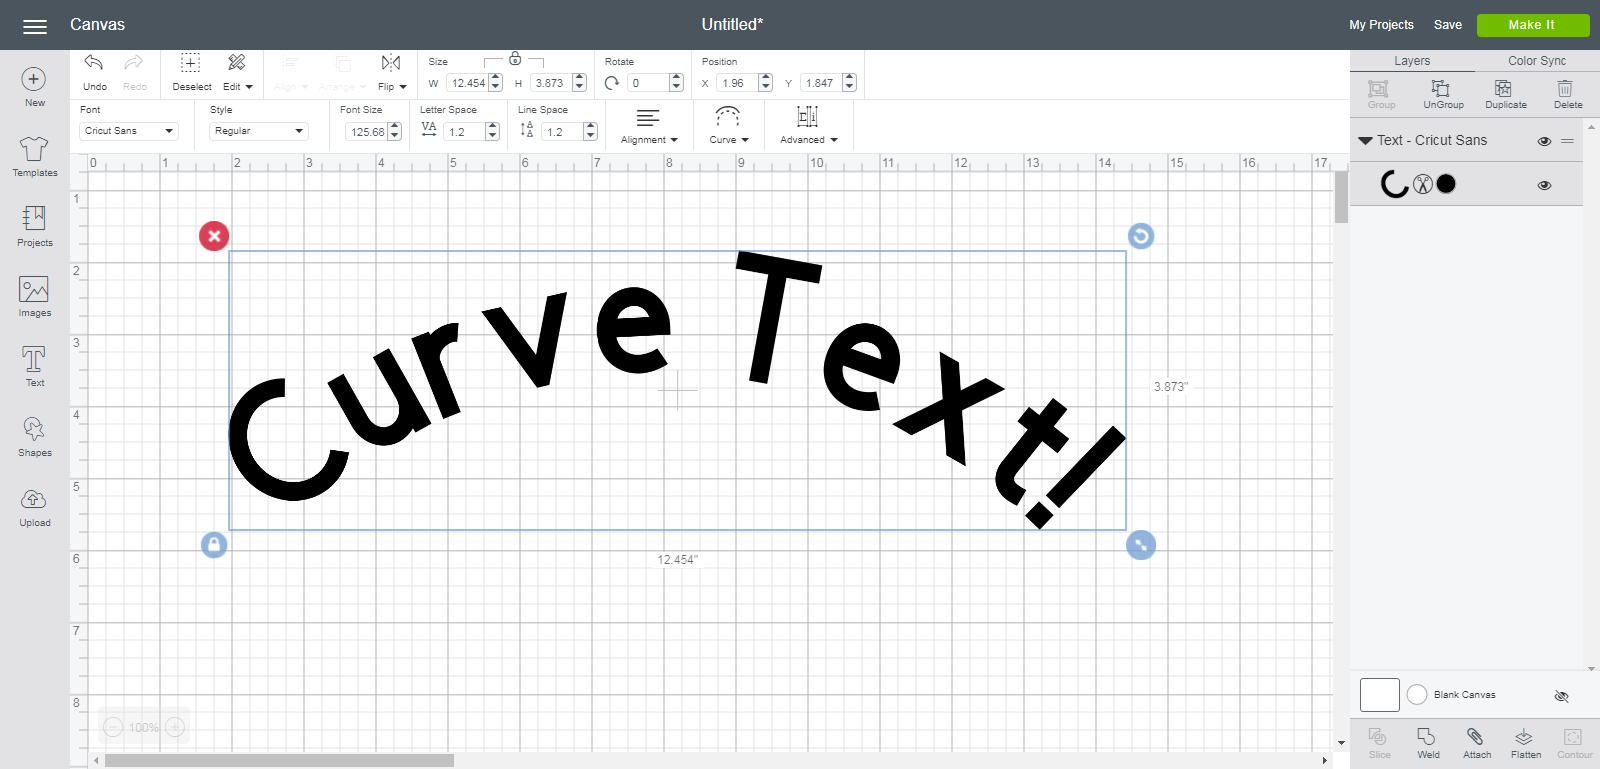Switch to the Color Sync tab

(x=1537, y=61)
